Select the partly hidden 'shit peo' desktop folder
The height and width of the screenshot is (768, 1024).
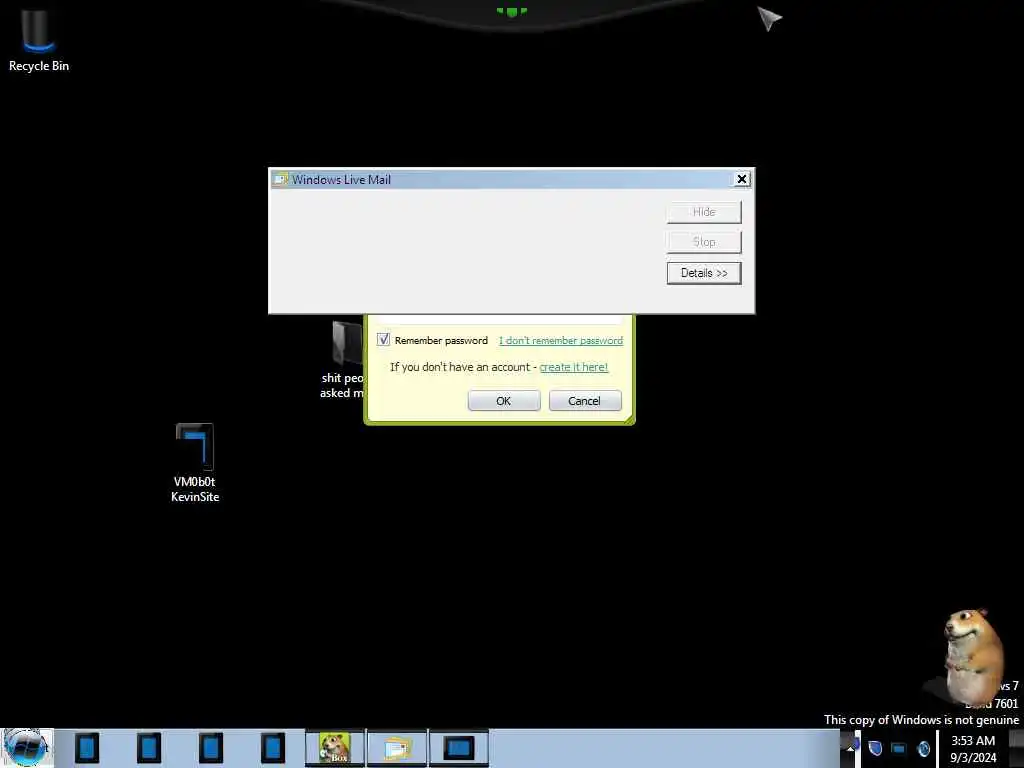(x=342, y=358)
